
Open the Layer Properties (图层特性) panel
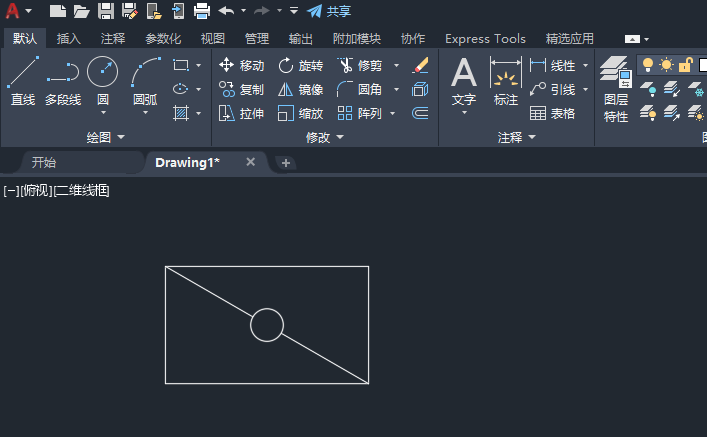pos(615,89)
